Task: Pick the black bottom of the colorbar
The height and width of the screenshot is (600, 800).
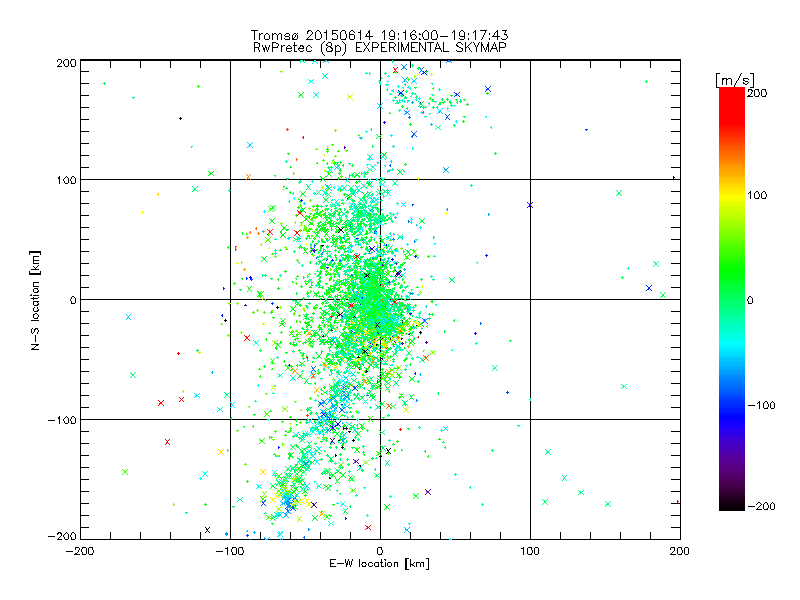Action: pyautogui.click(x=732, y=504)
